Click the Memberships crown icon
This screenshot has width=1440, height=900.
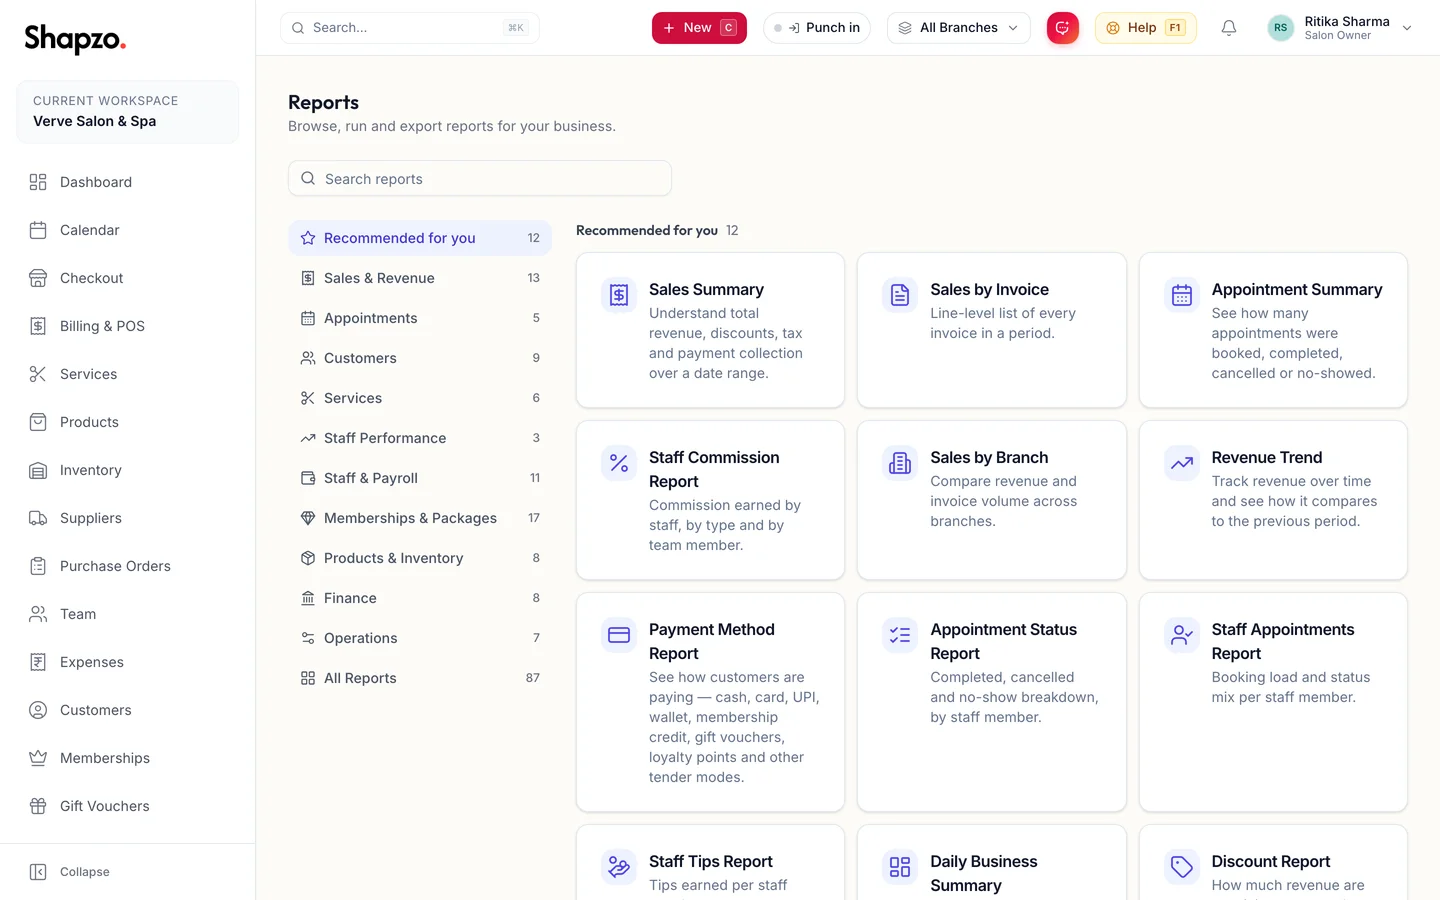38,758
